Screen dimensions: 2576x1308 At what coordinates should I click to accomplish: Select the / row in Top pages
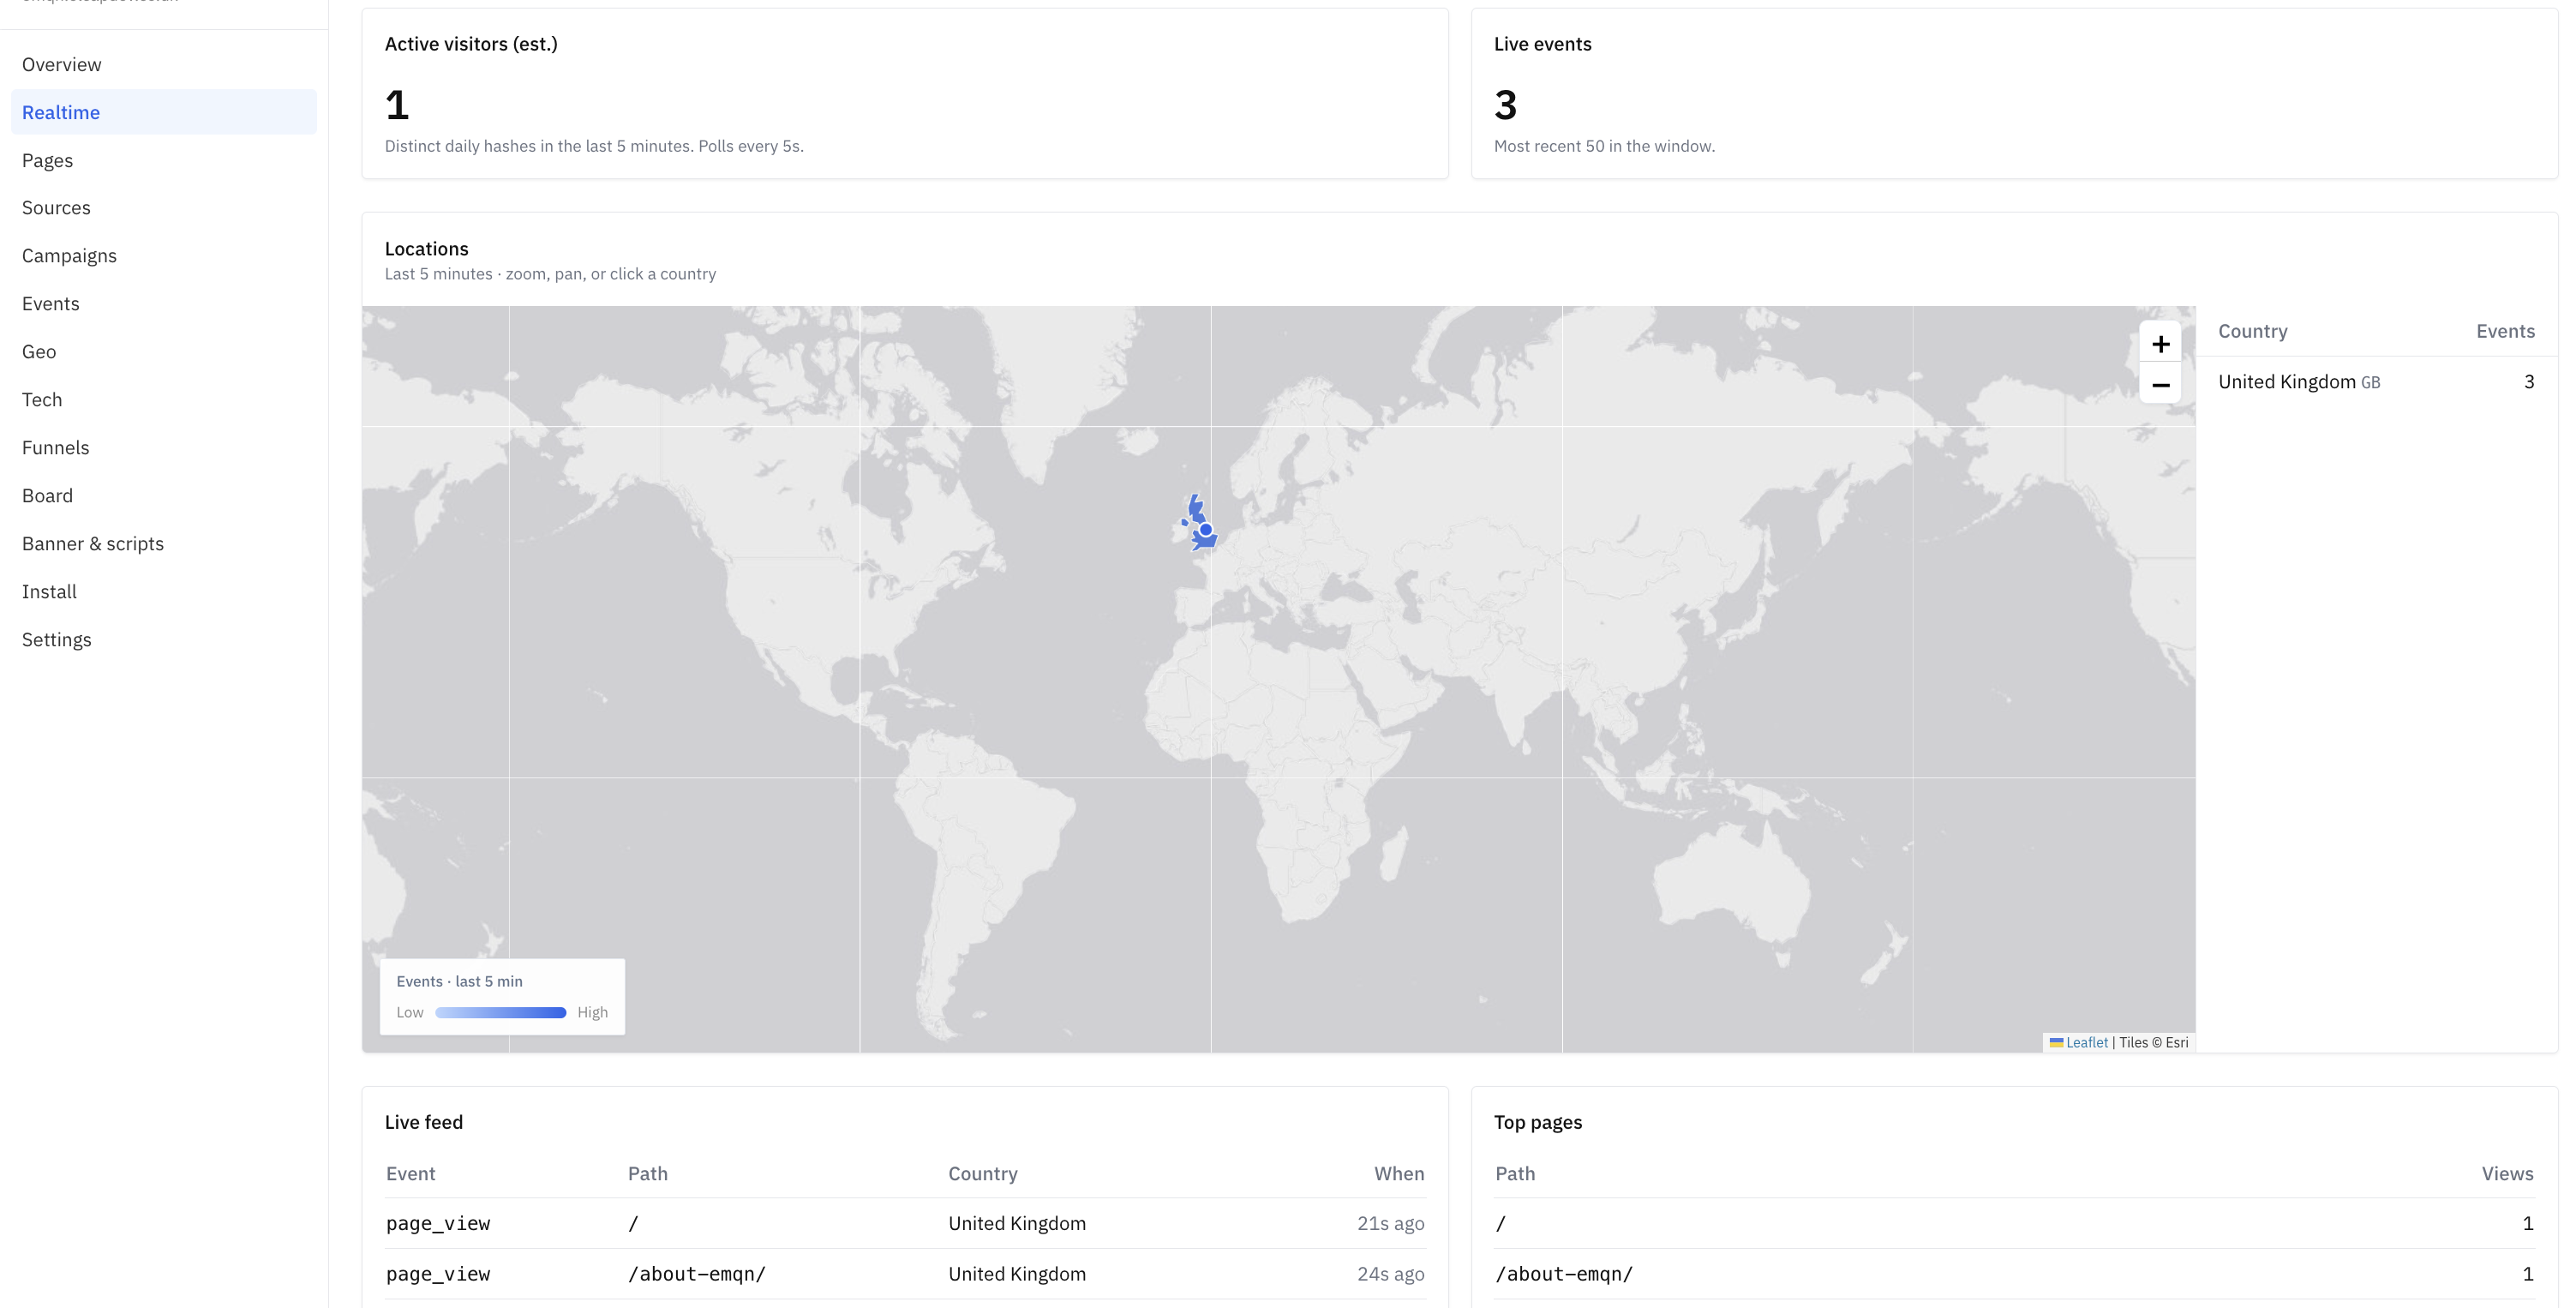(2014, 1223)
